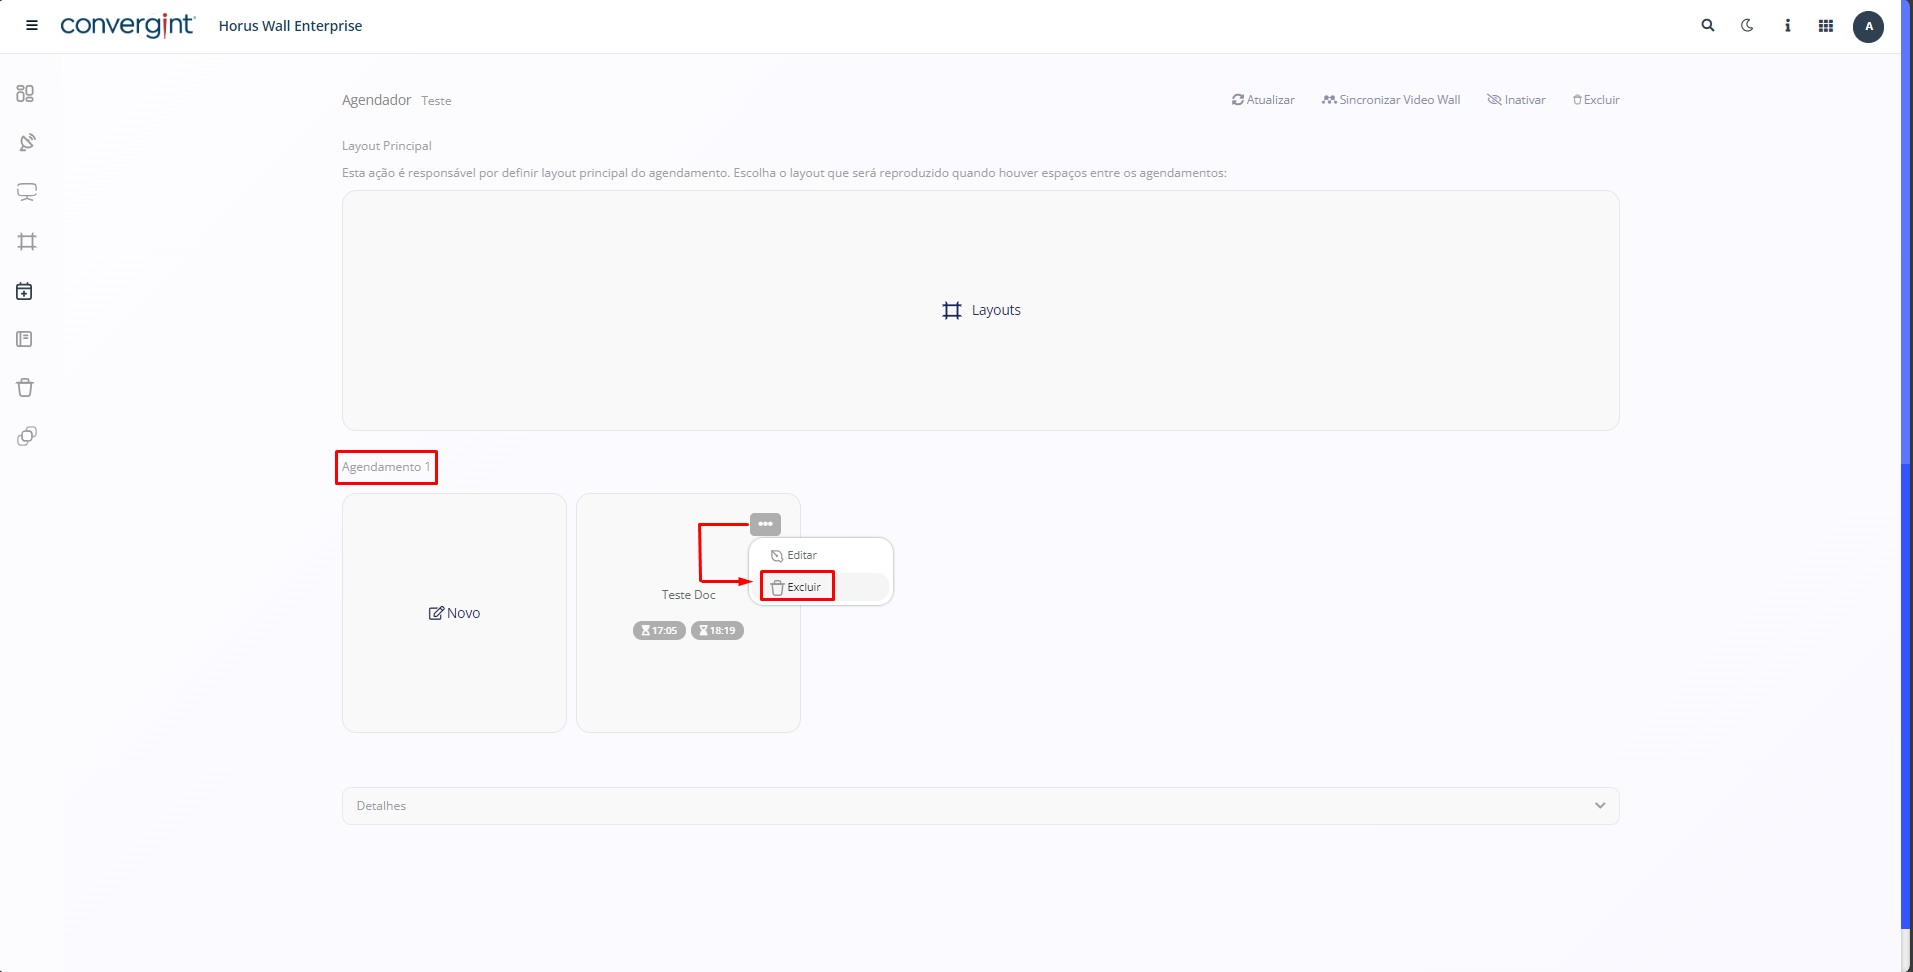Open the monitor icon in sidebar
The width and height of the screenshot is (1913, 972).
point(27,192)
